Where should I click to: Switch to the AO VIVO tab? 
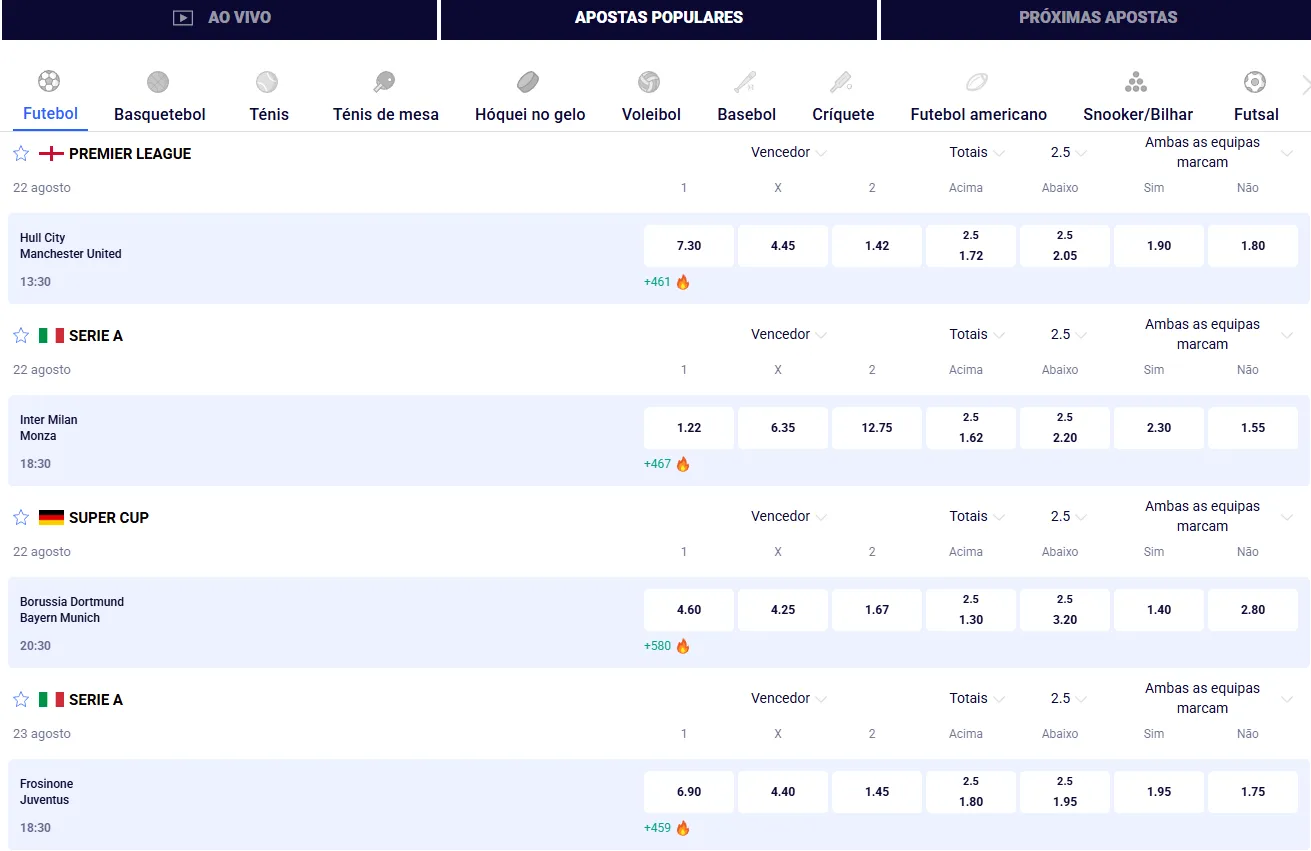point(220,18)
